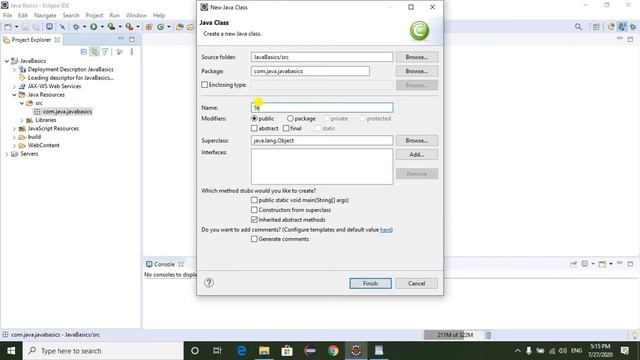Minimize the Project Explorer view
Viewport: 640px width, 360px height.
(x=121, y=39)
